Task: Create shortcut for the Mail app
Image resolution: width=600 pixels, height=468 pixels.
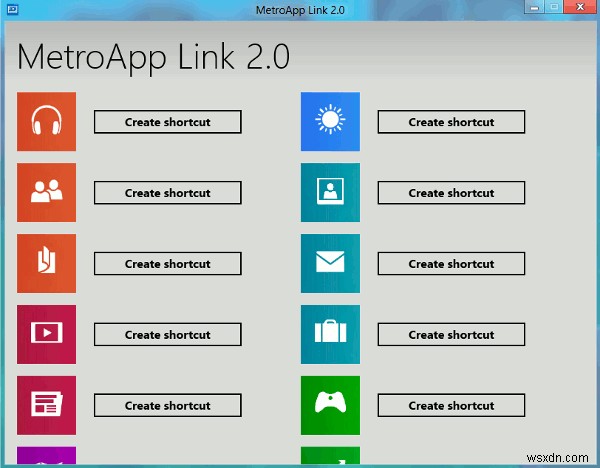Action: click(451, 263)
